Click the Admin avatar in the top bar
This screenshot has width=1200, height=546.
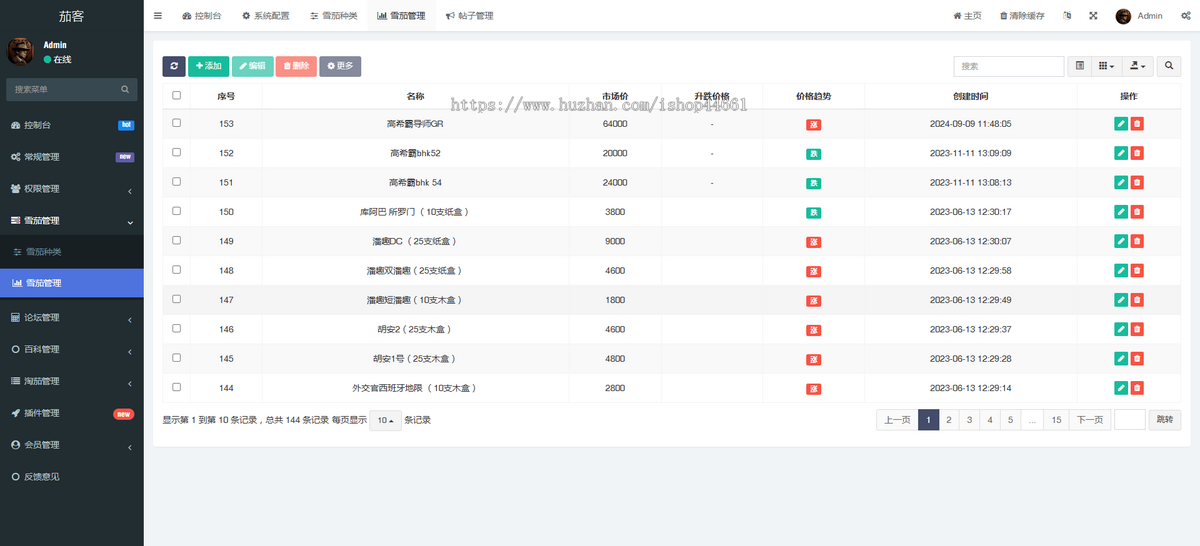pyautogui.click(x=1123, y=16)
